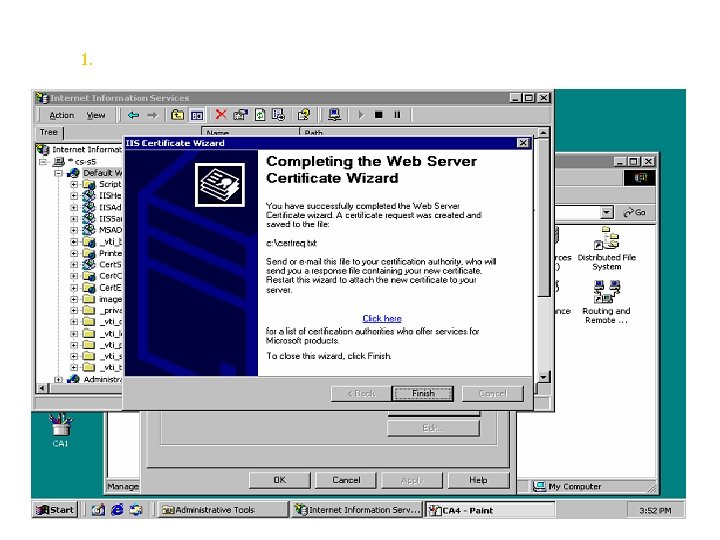The height and width of the screenshot is (540, 720).
Task: Click scroll-down arrow of IIS right pane
Action: pyautogui.click(x=543, y=377)
